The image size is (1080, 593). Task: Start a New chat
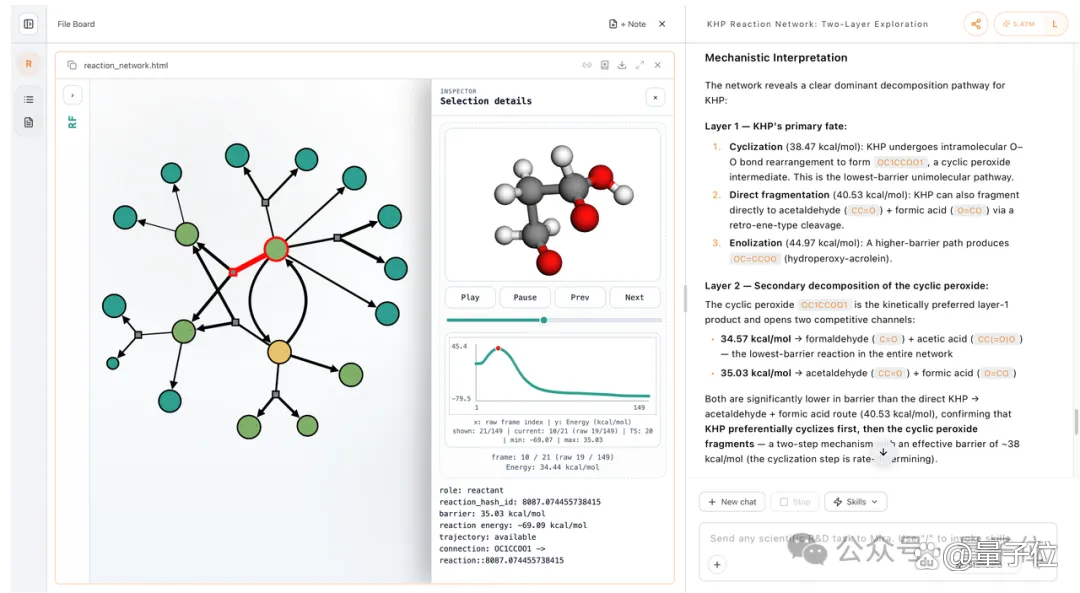tap(732, 501)
